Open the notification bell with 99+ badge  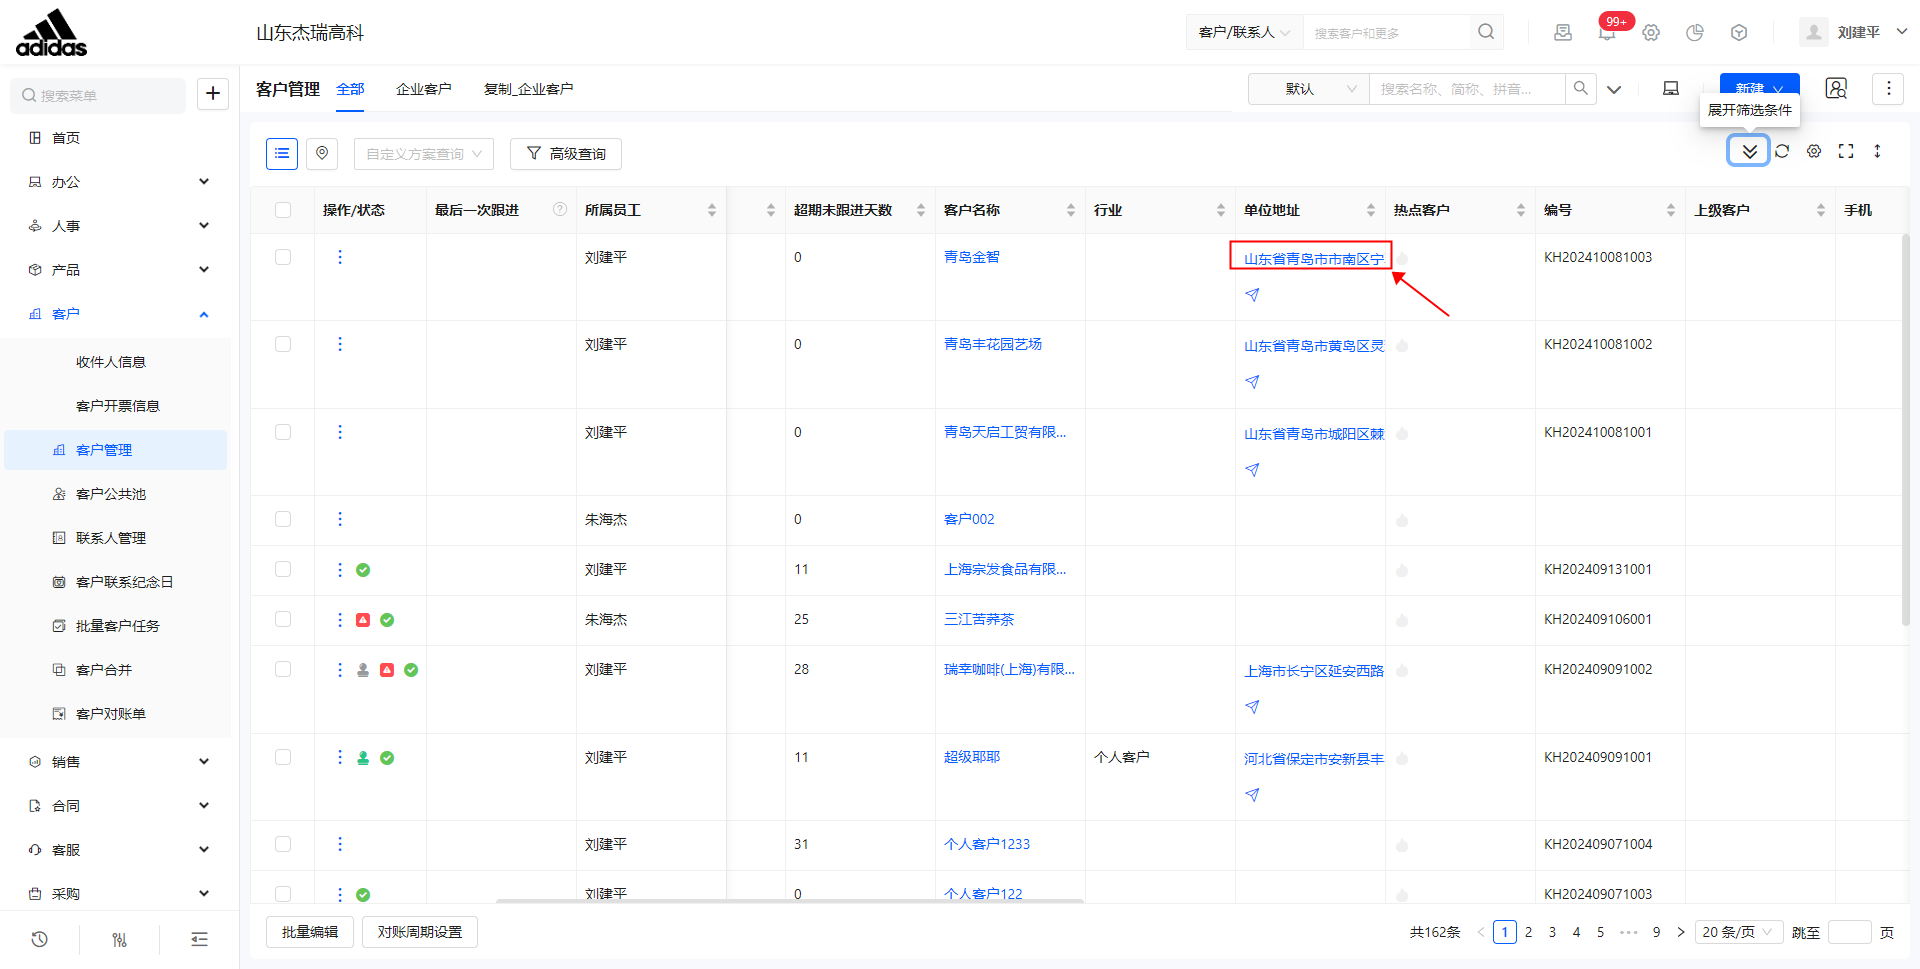pyautogui.click(x=1607, y=32)
